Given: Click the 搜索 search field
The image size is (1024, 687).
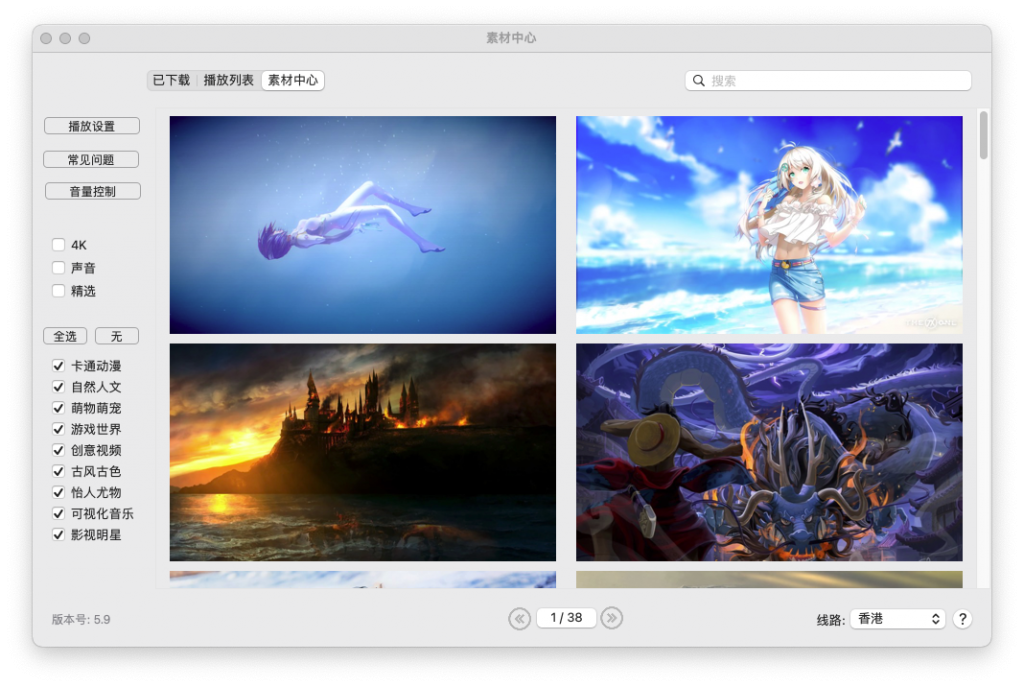Looking at the screenshot, I should coord(828,80).
